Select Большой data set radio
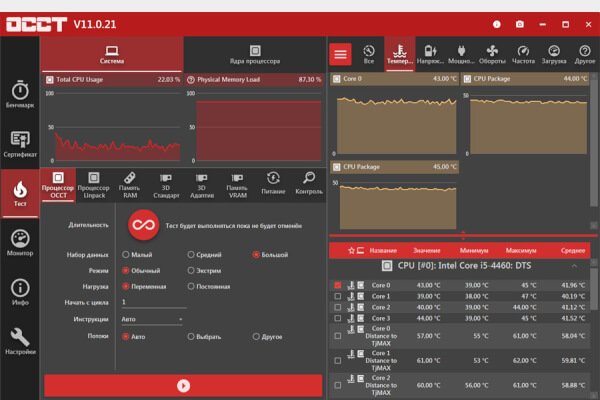The image size is (600, 400). (256, 255)
